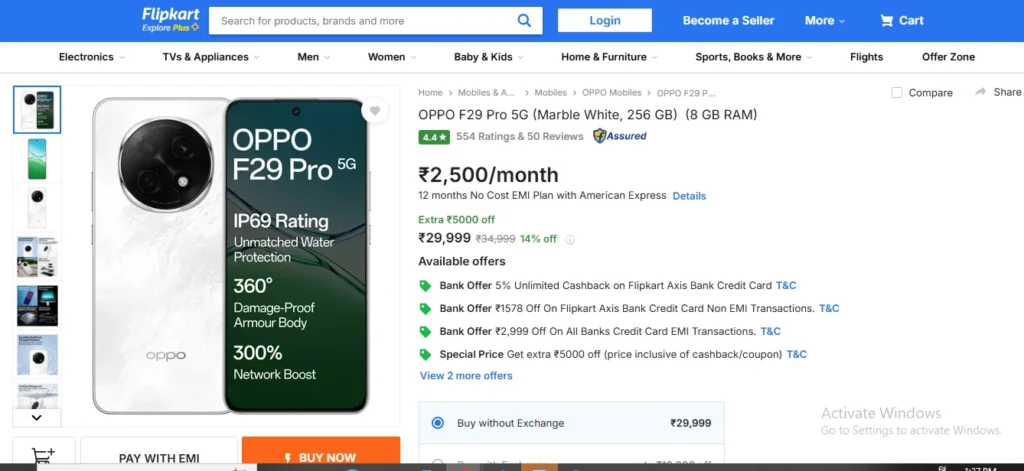Select green phone front thumbnail
Image resolution: width=1024 pixels, height=471 pixels.
pos(37,159)
